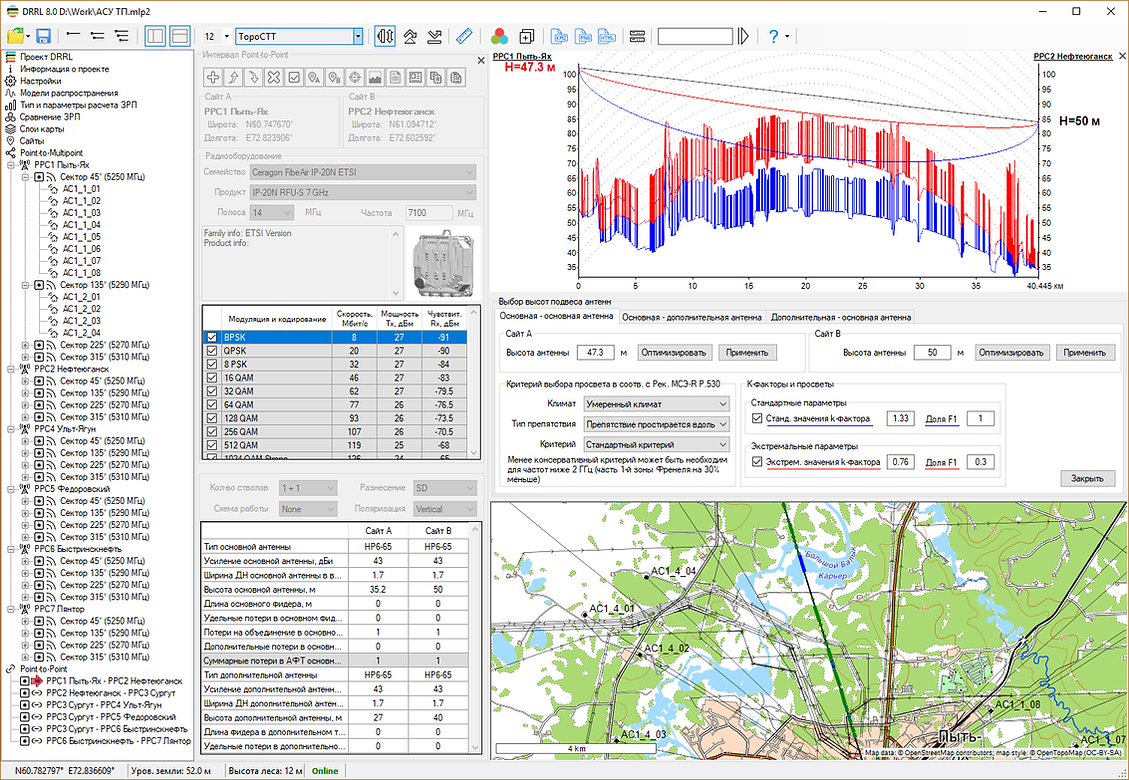Image resolution: width=1129 pixels, height=780 pixels.
Task: Click the target crosshair icon in interval panel
Action: 354,77
